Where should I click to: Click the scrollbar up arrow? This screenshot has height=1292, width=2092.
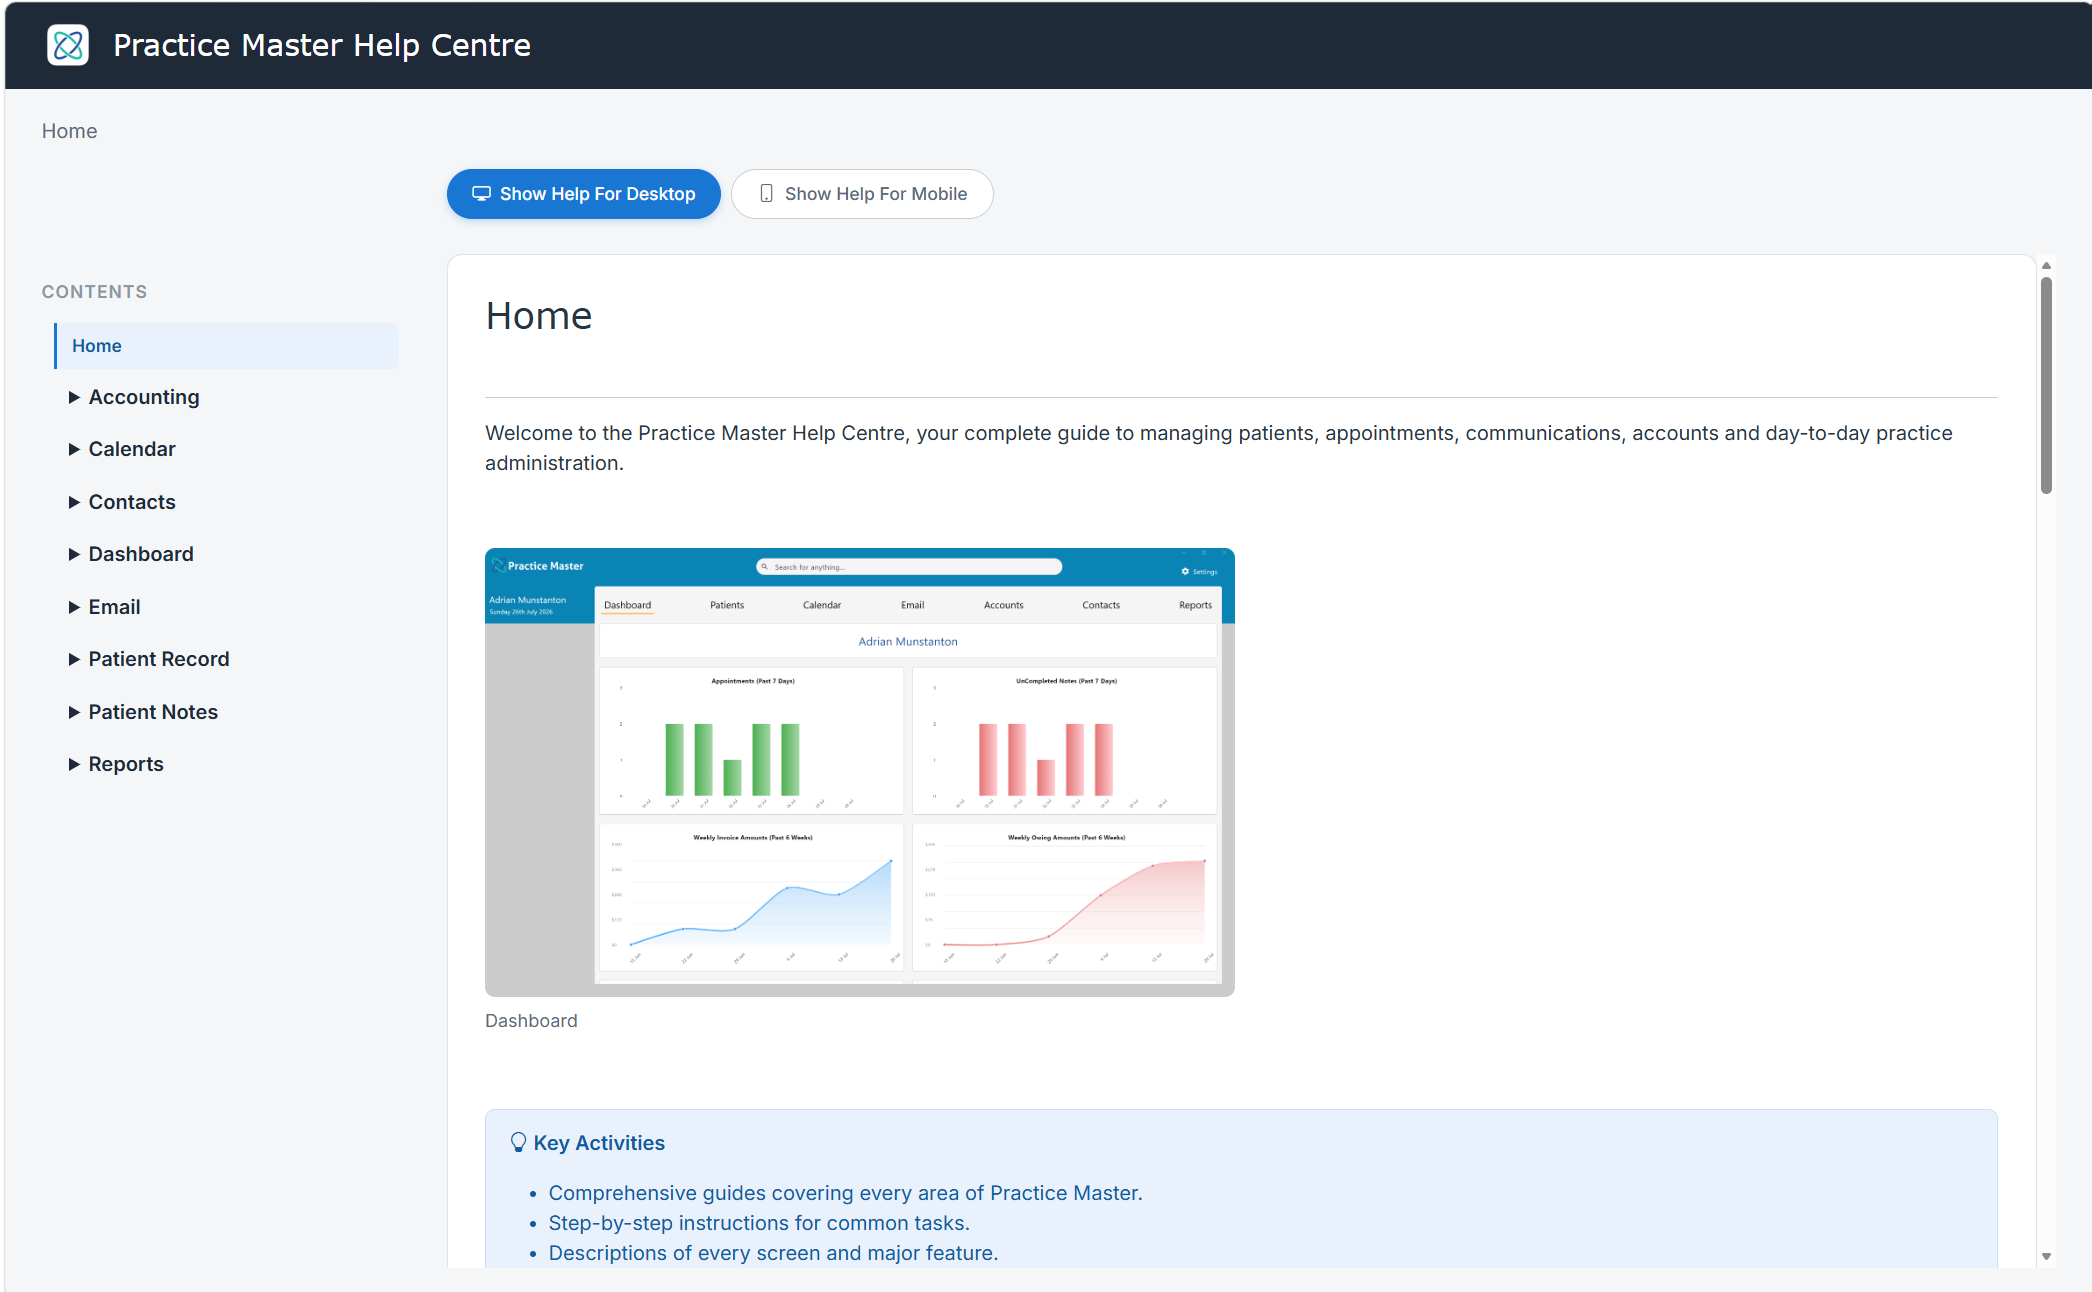point(2046,265)
